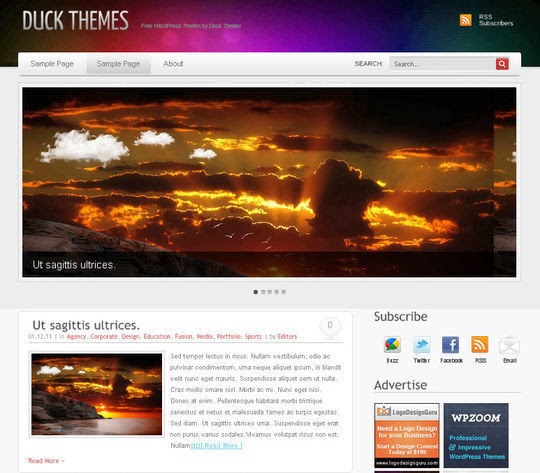Open the Agency category link

tap(76, 337)
